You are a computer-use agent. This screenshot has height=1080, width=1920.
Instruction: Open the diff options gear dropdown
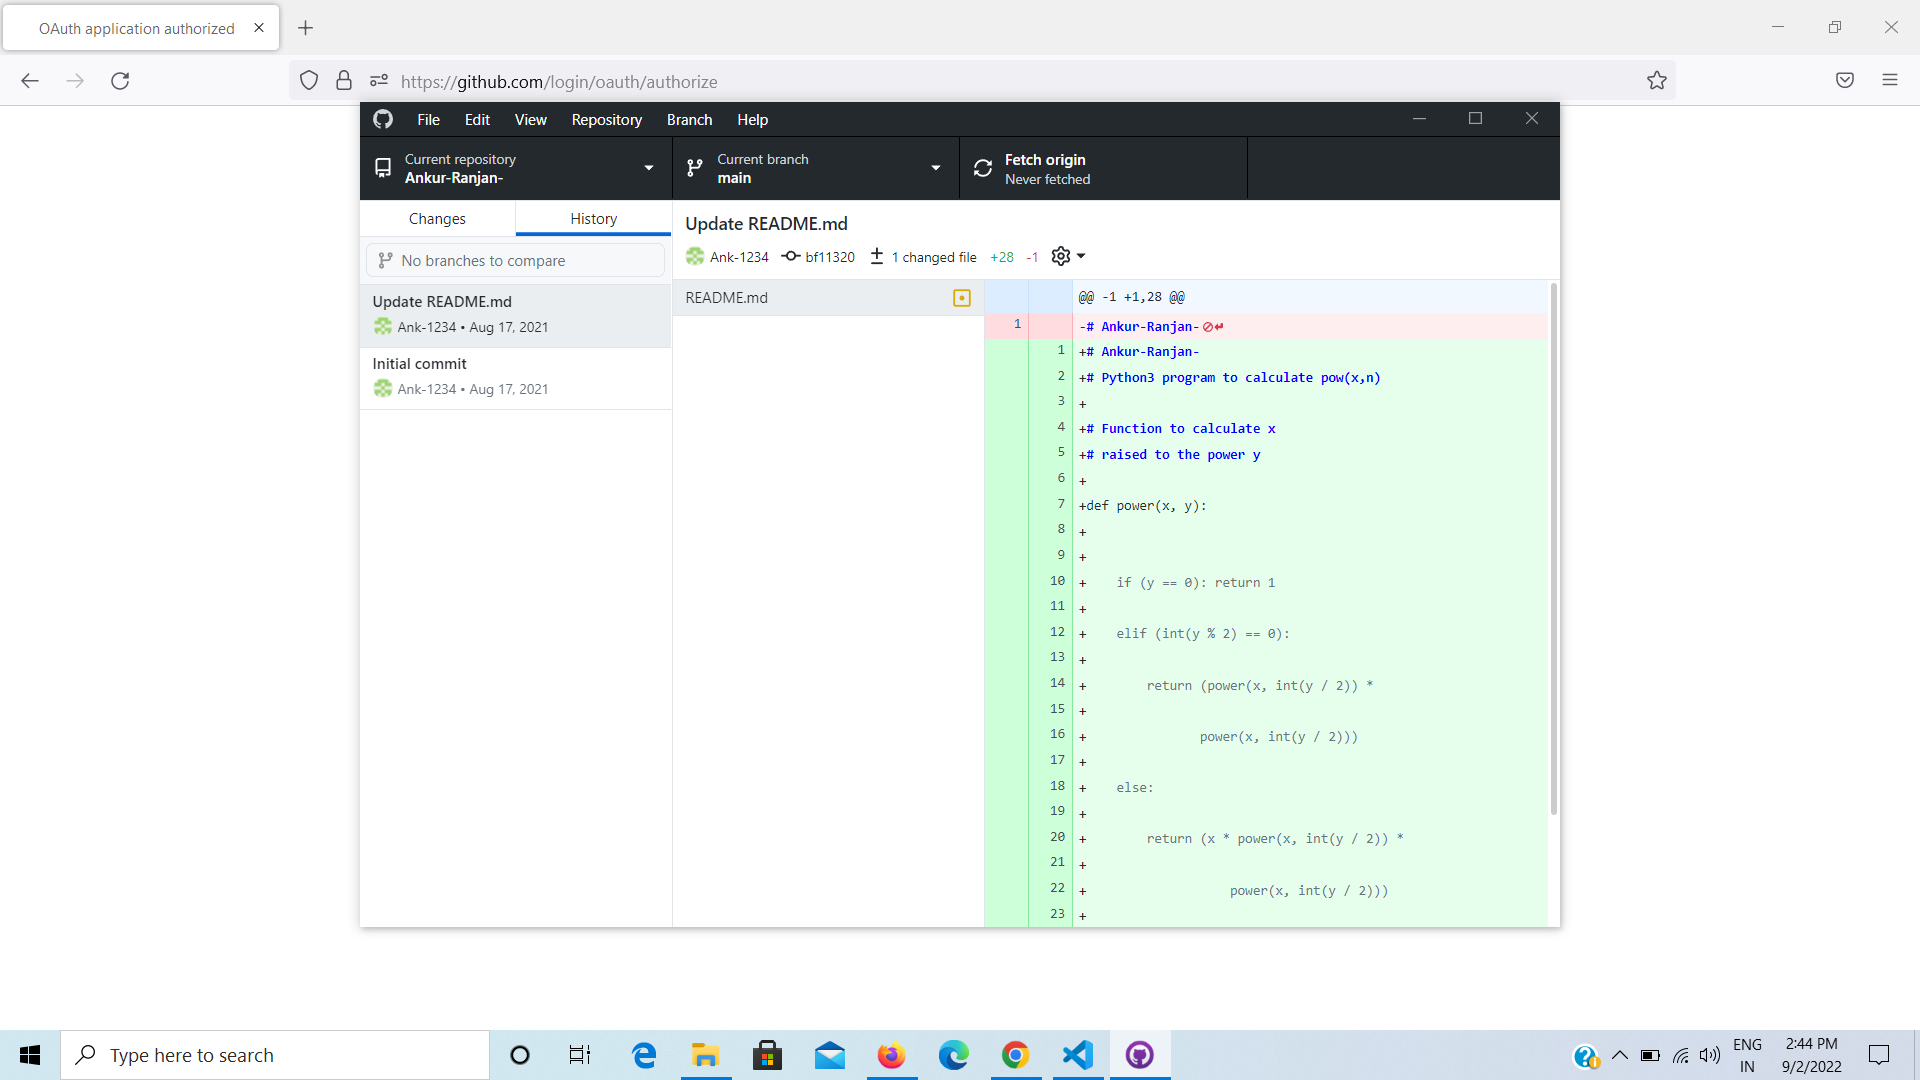(1067, 256)
